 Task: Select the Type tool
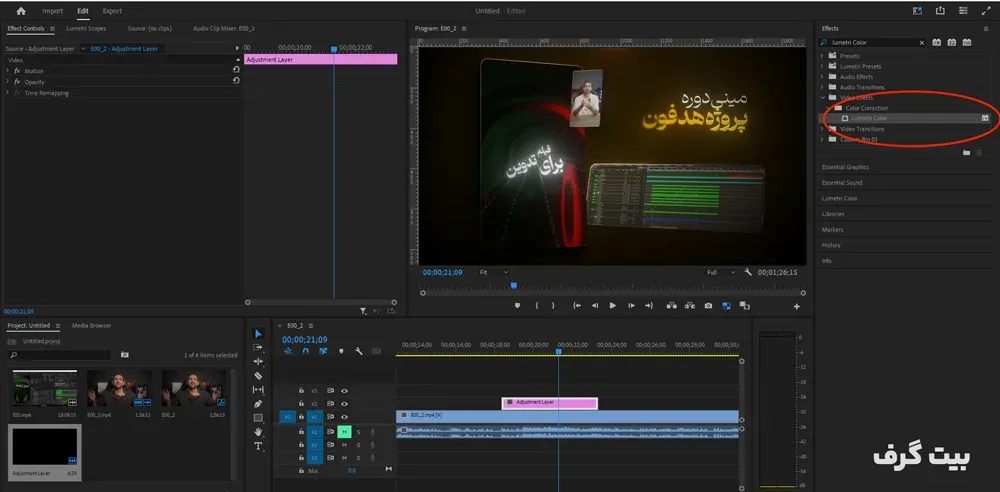click(x=258, y=446)
